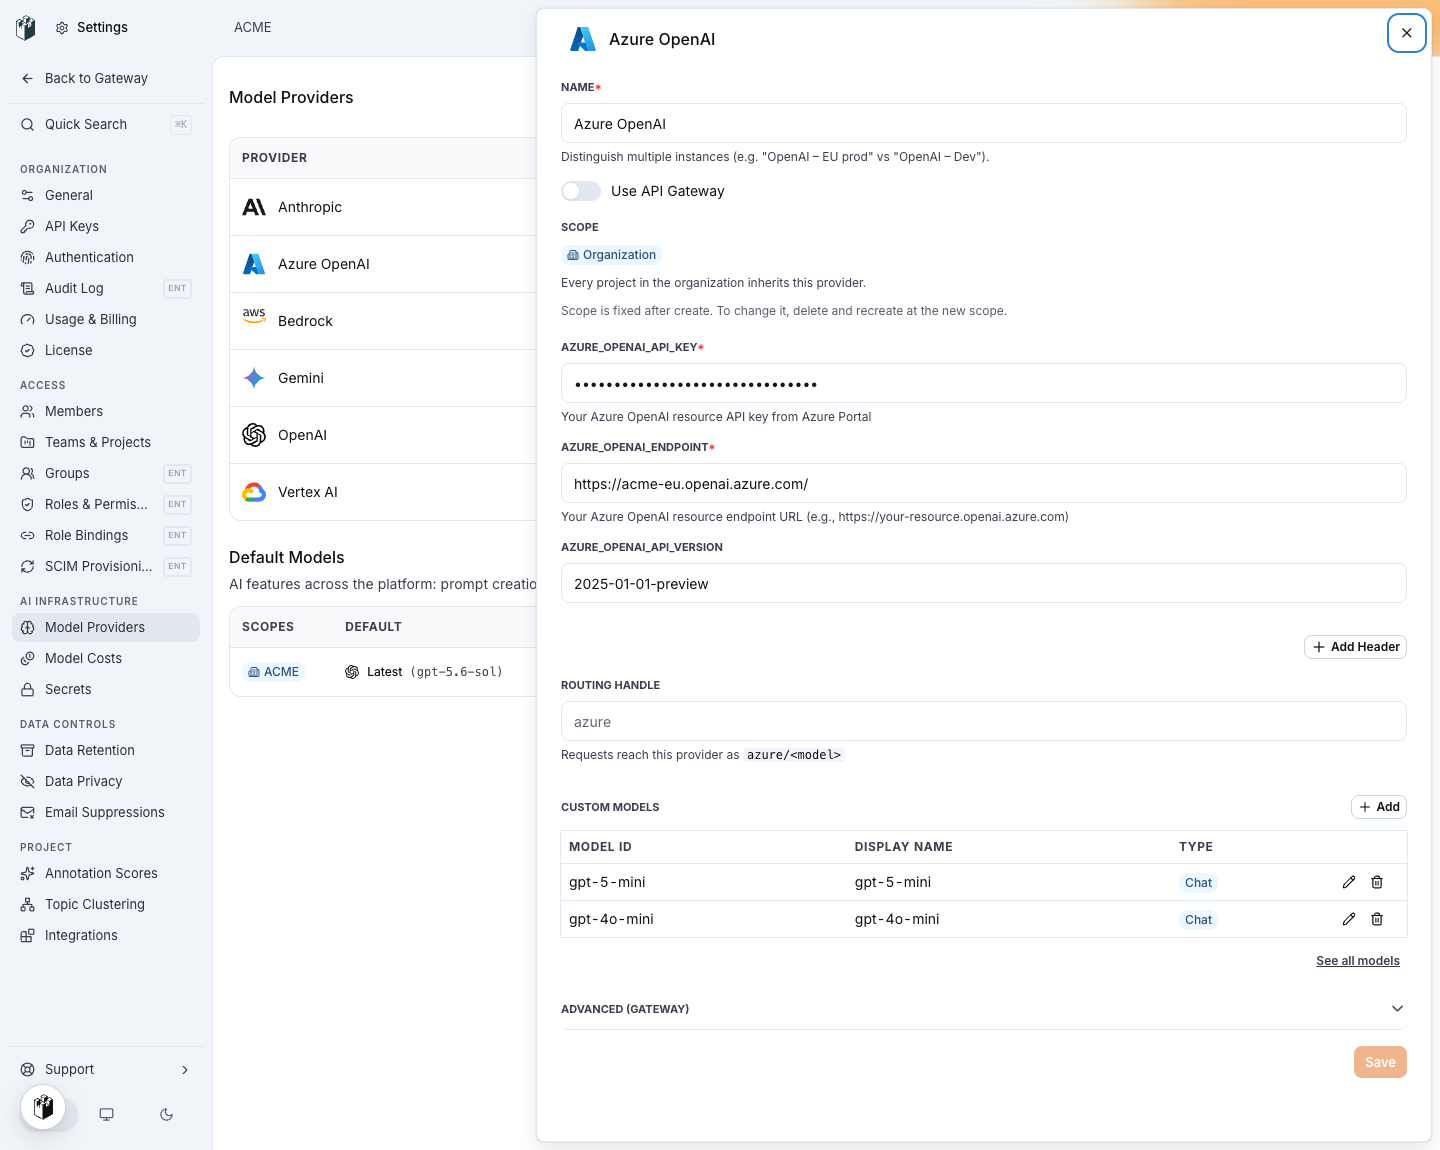Open Quick Search
Image resolution: width=1440 pixels, height=1150 pixels.
(x=105, y=124)
